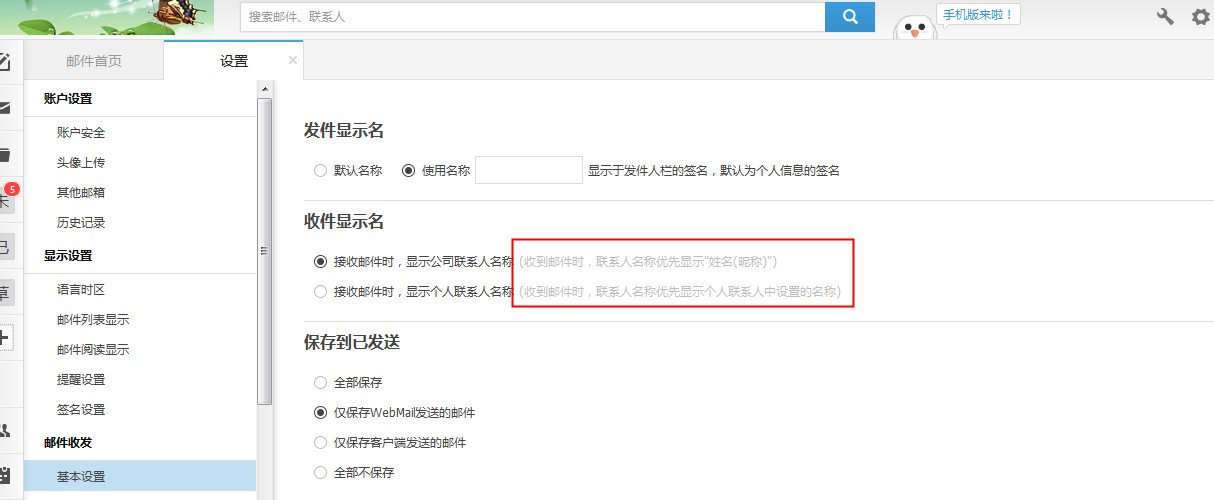Select 接收邮件时，显示个人联系人名称 option
Screen dimensions: 1214x500
(x=320, y=292)
